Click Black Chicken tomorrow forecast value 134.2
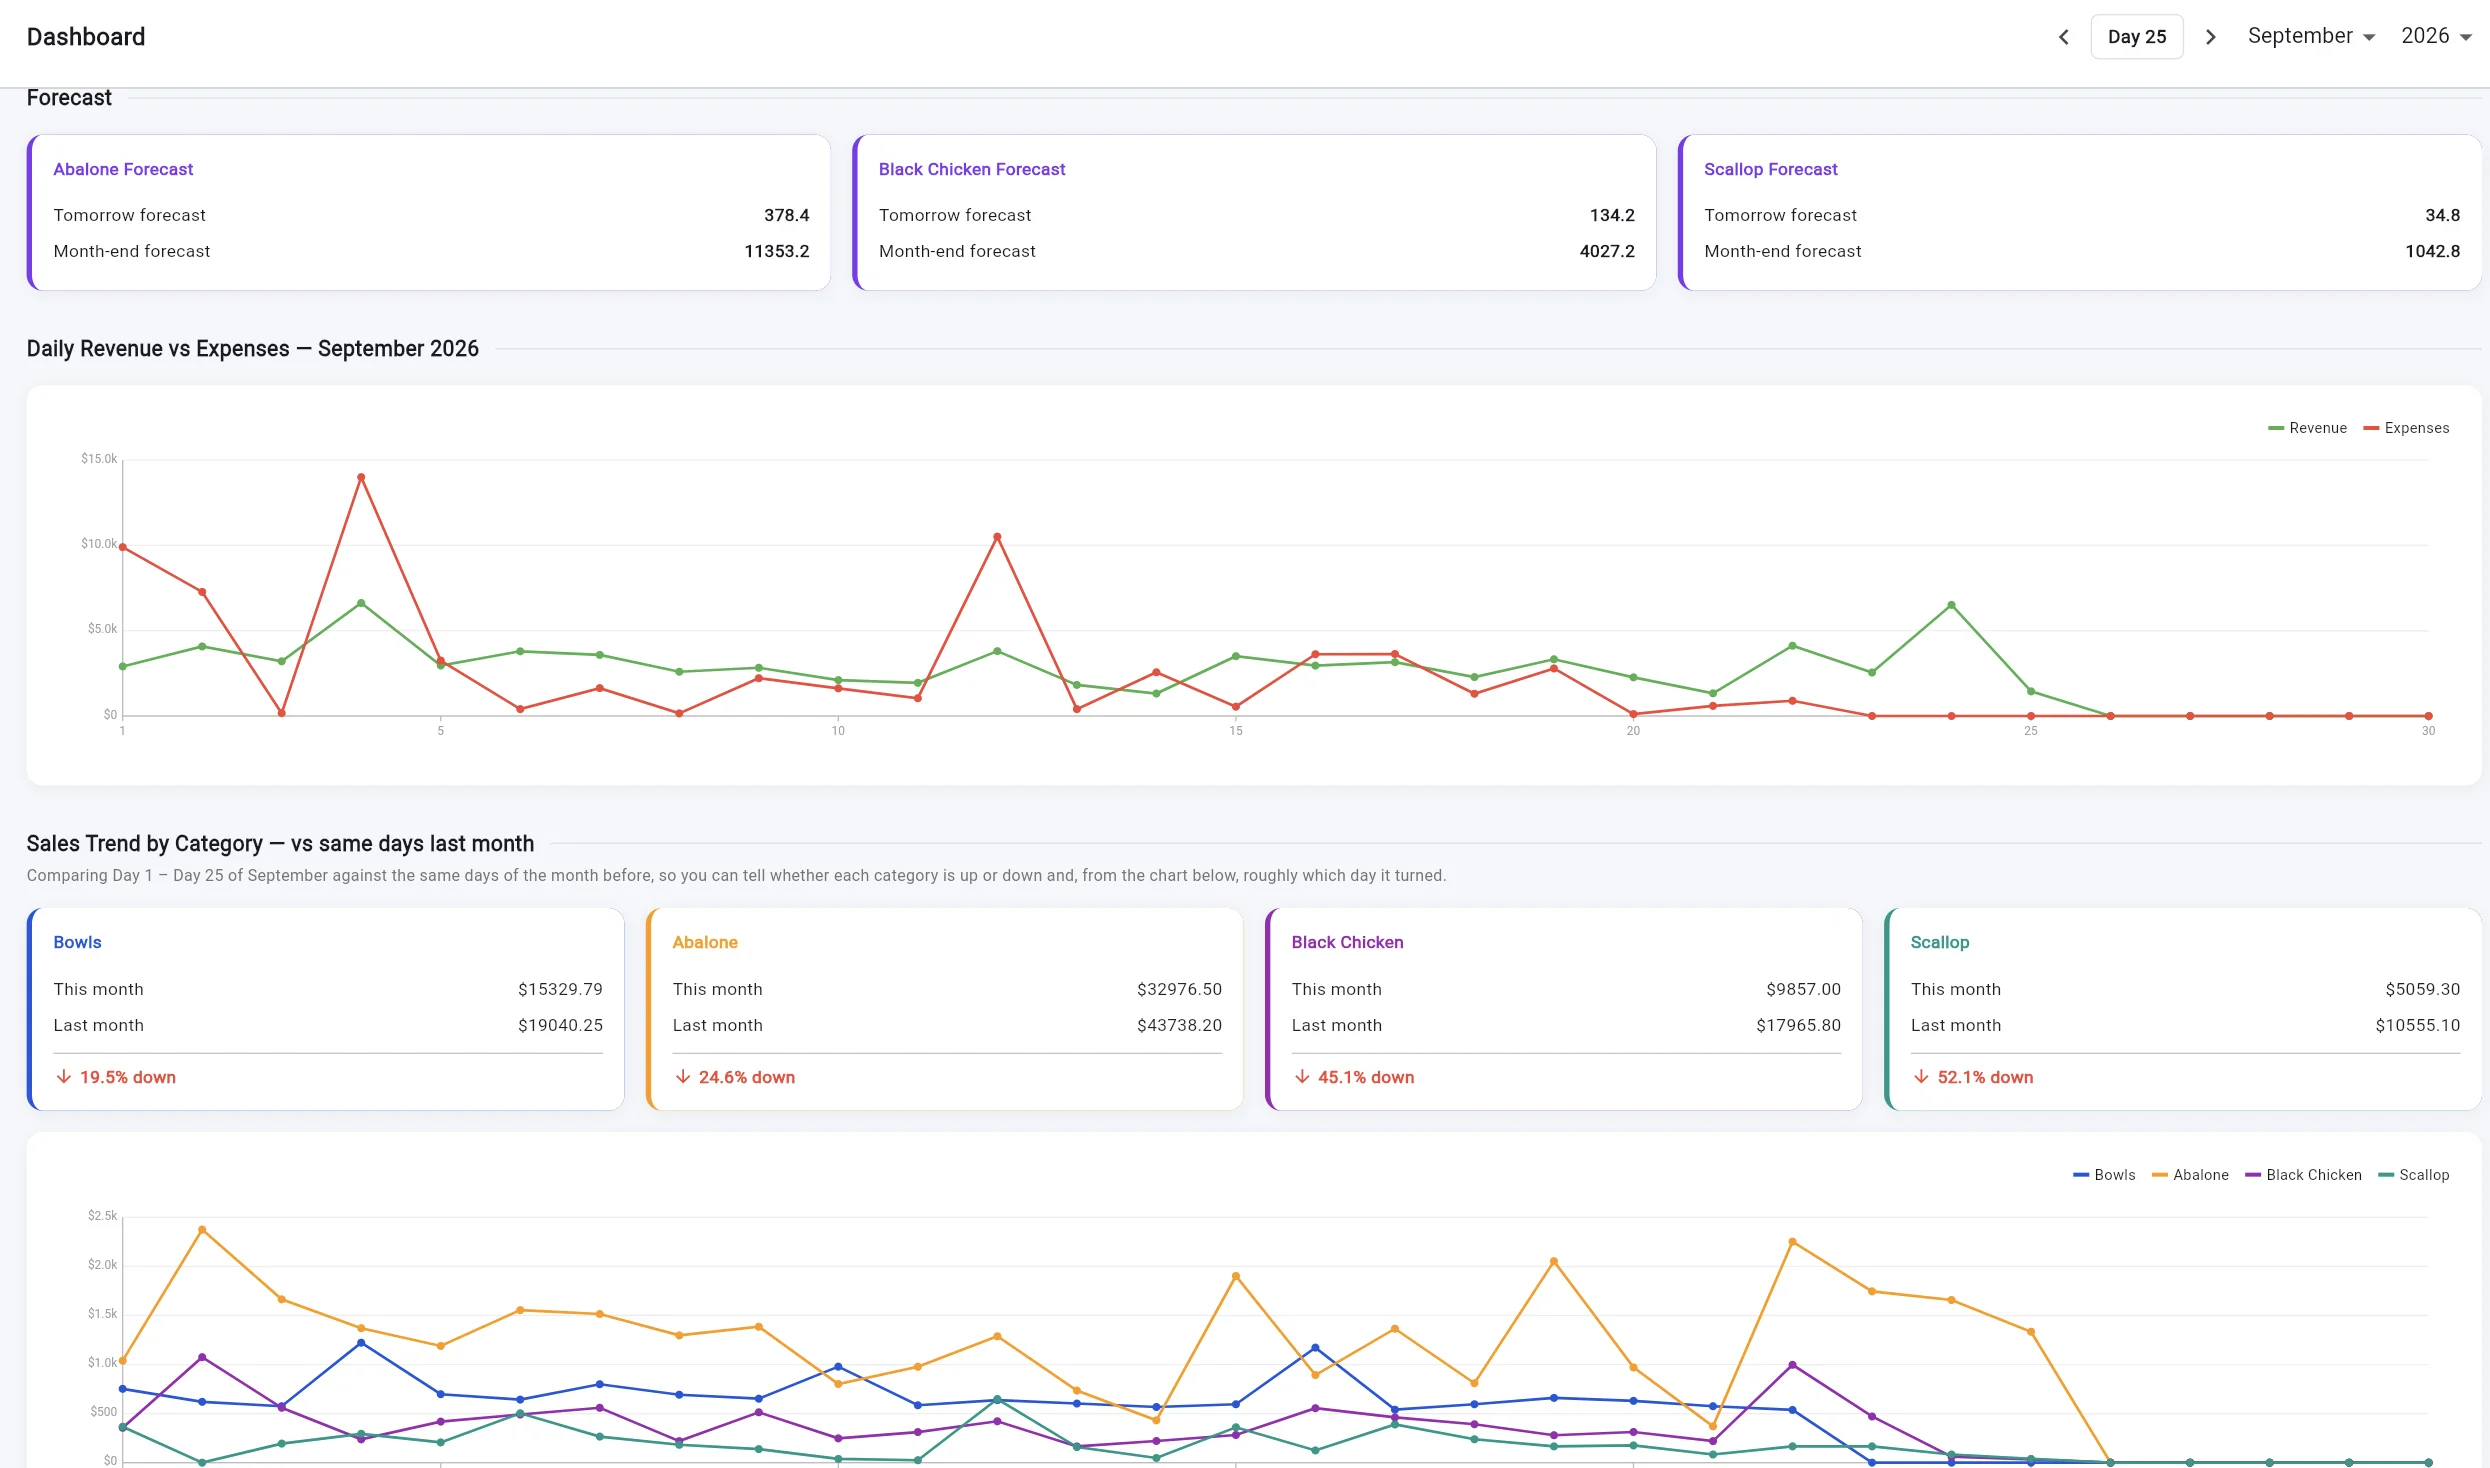2490x1468 pixels. click(1612, 215)
